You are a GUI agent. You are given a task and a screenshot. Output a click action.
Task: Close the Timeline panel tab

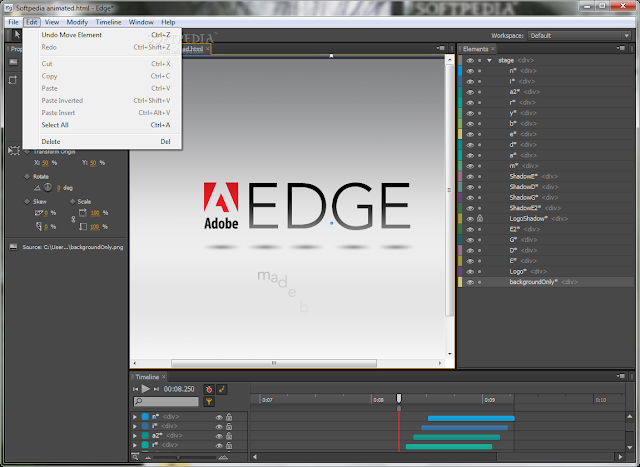click(x=164, y=376)
